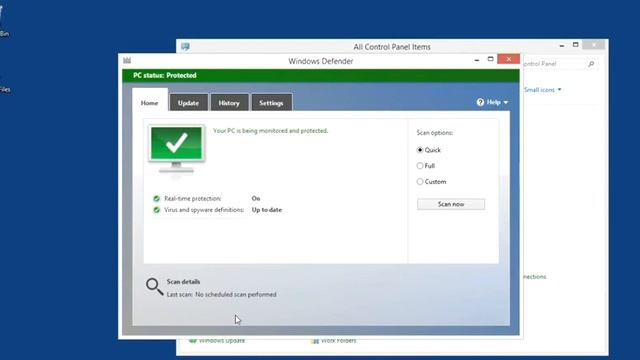The width and height of the screenshot is (640, 360).
Task: Select the Custom scan option
Action: point(420,182)
